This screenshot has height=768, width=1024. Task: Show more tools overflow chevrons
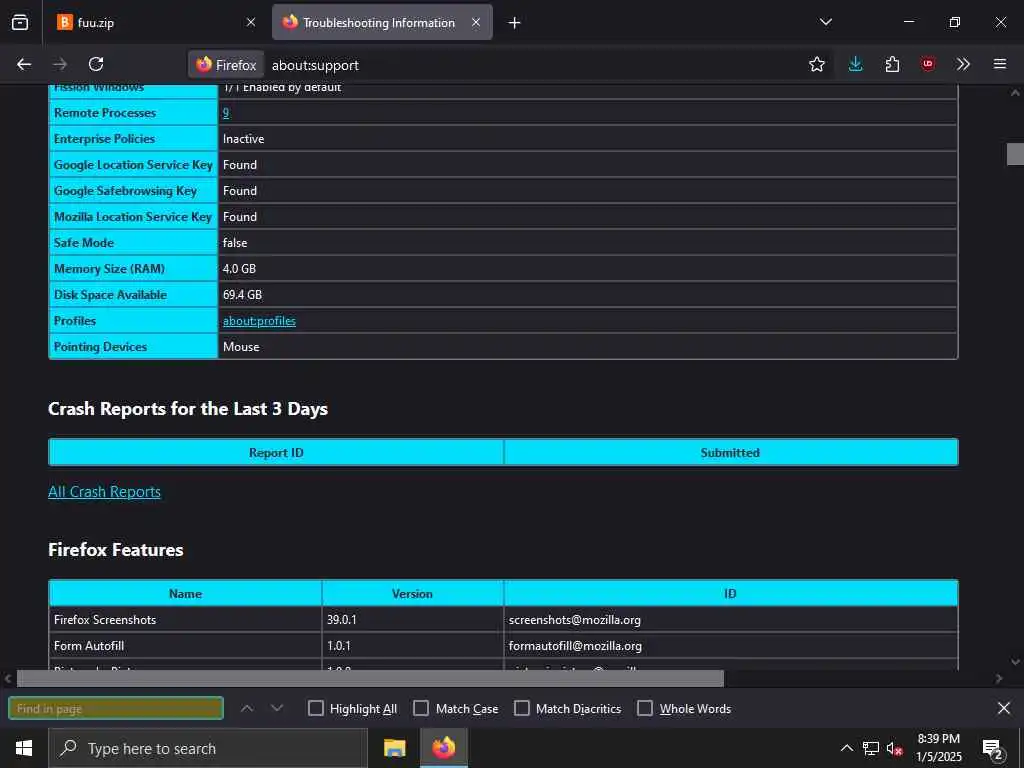963,64
